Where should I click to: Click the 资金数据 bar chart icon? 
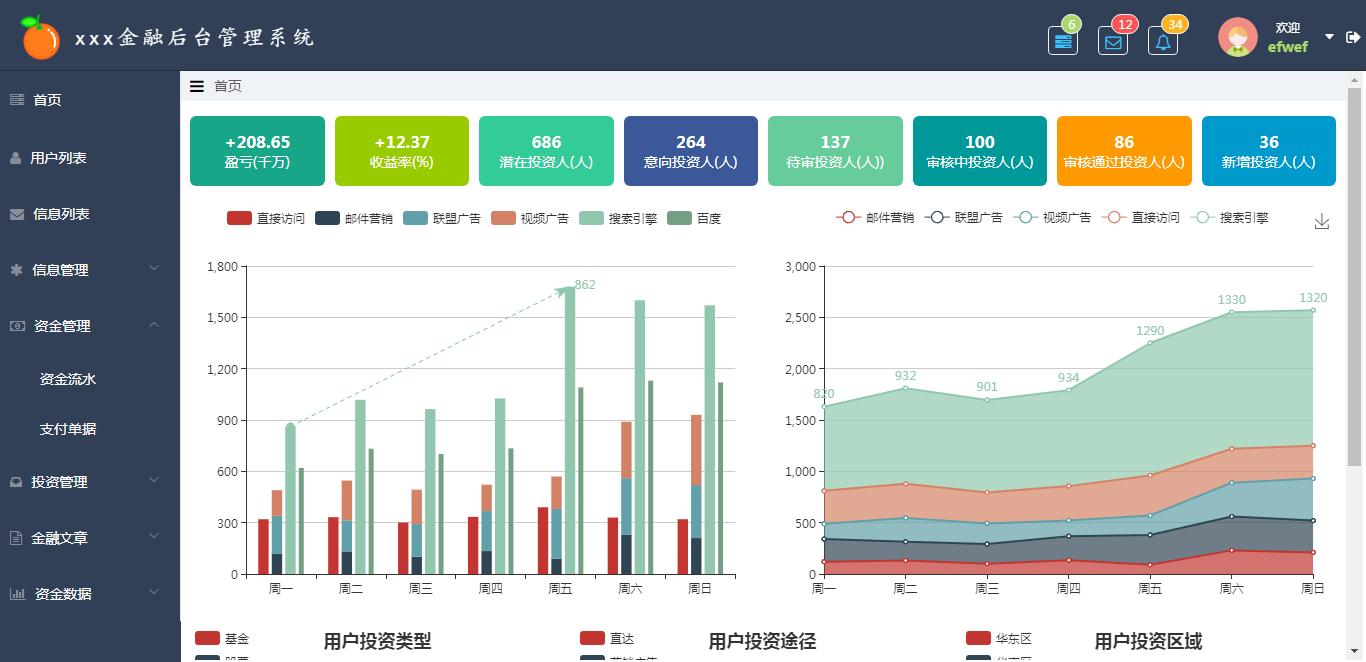(17, 594)
